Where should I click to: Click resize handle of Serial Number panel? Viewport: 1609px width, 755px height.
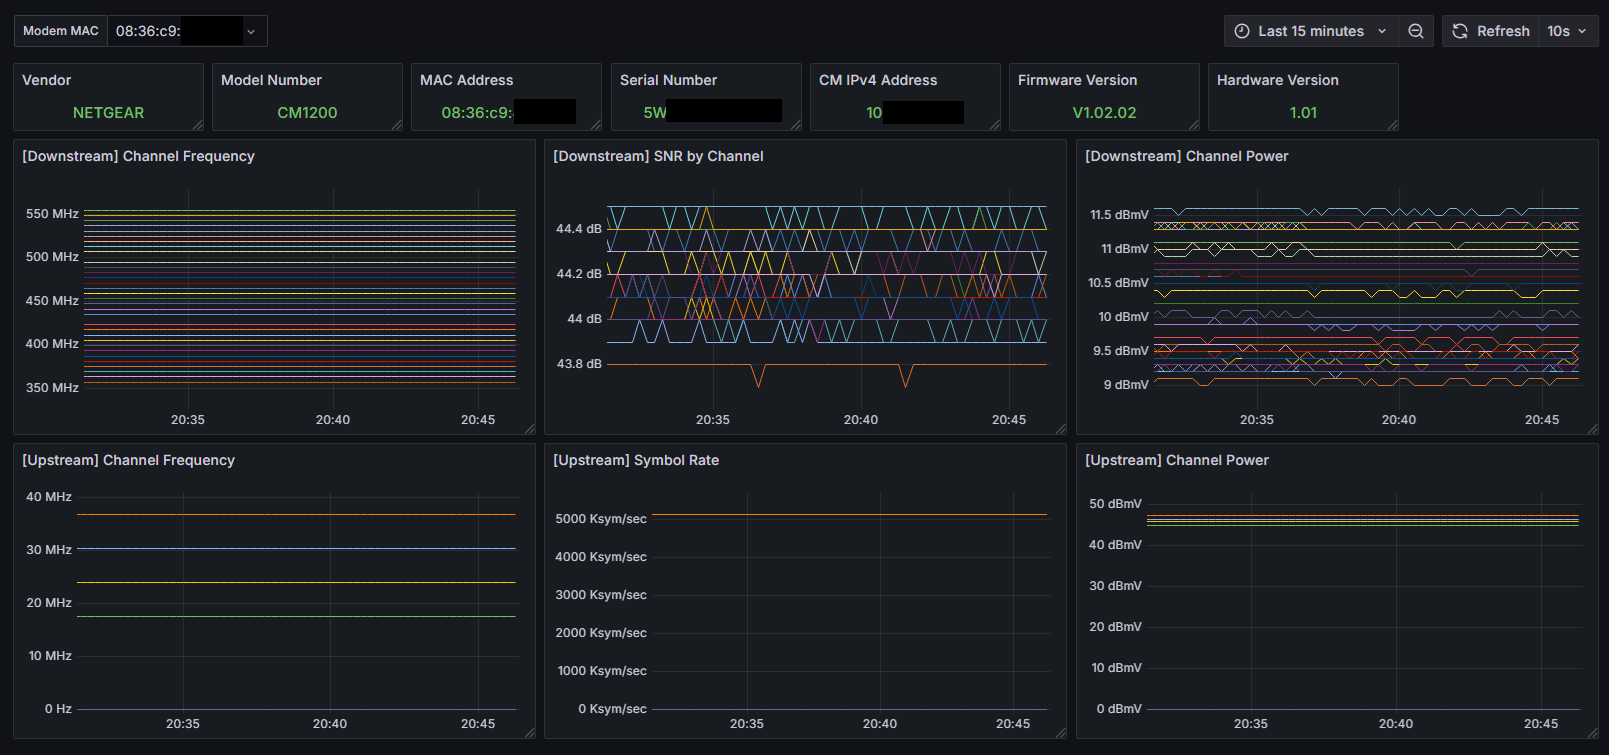(796, 125)
